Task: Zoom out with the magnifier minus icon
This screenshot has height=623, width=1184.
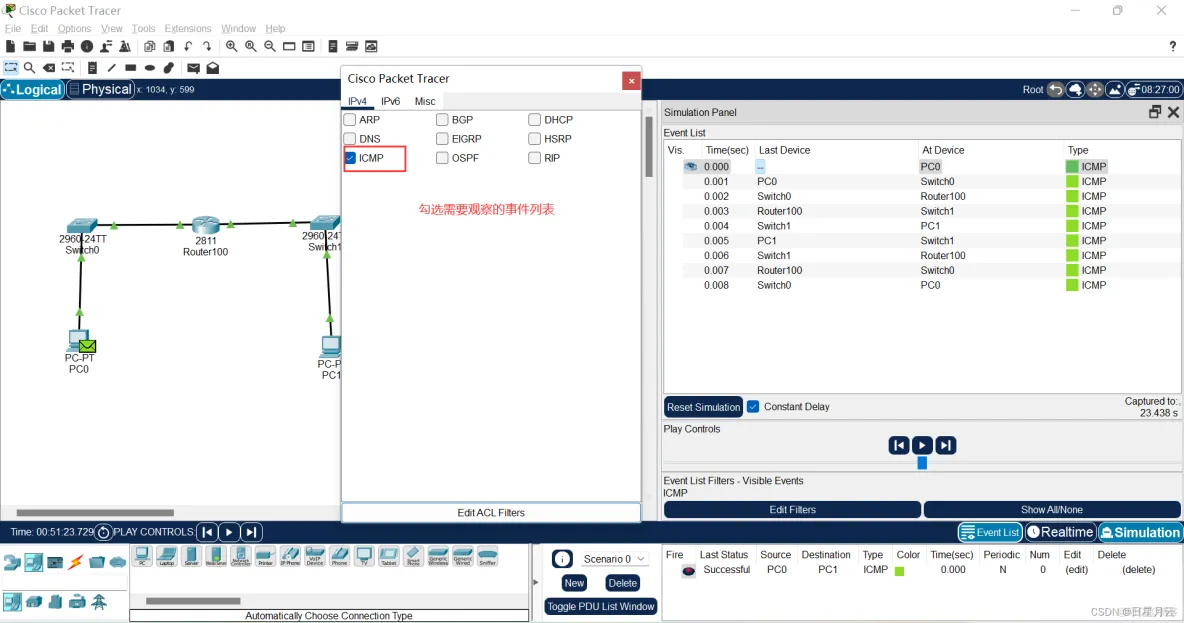Action: [270, 47]
